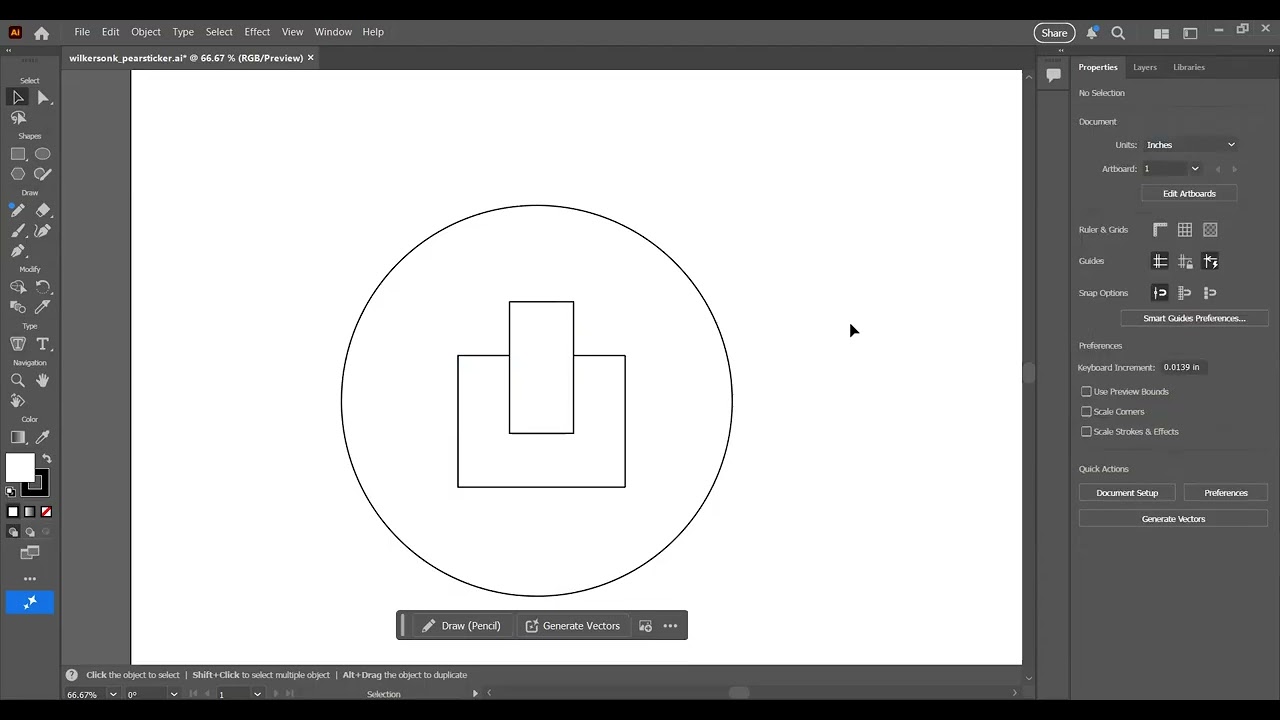Toggle Show Guides icon
The image size is (1280, 720).
coord(1160,261)
